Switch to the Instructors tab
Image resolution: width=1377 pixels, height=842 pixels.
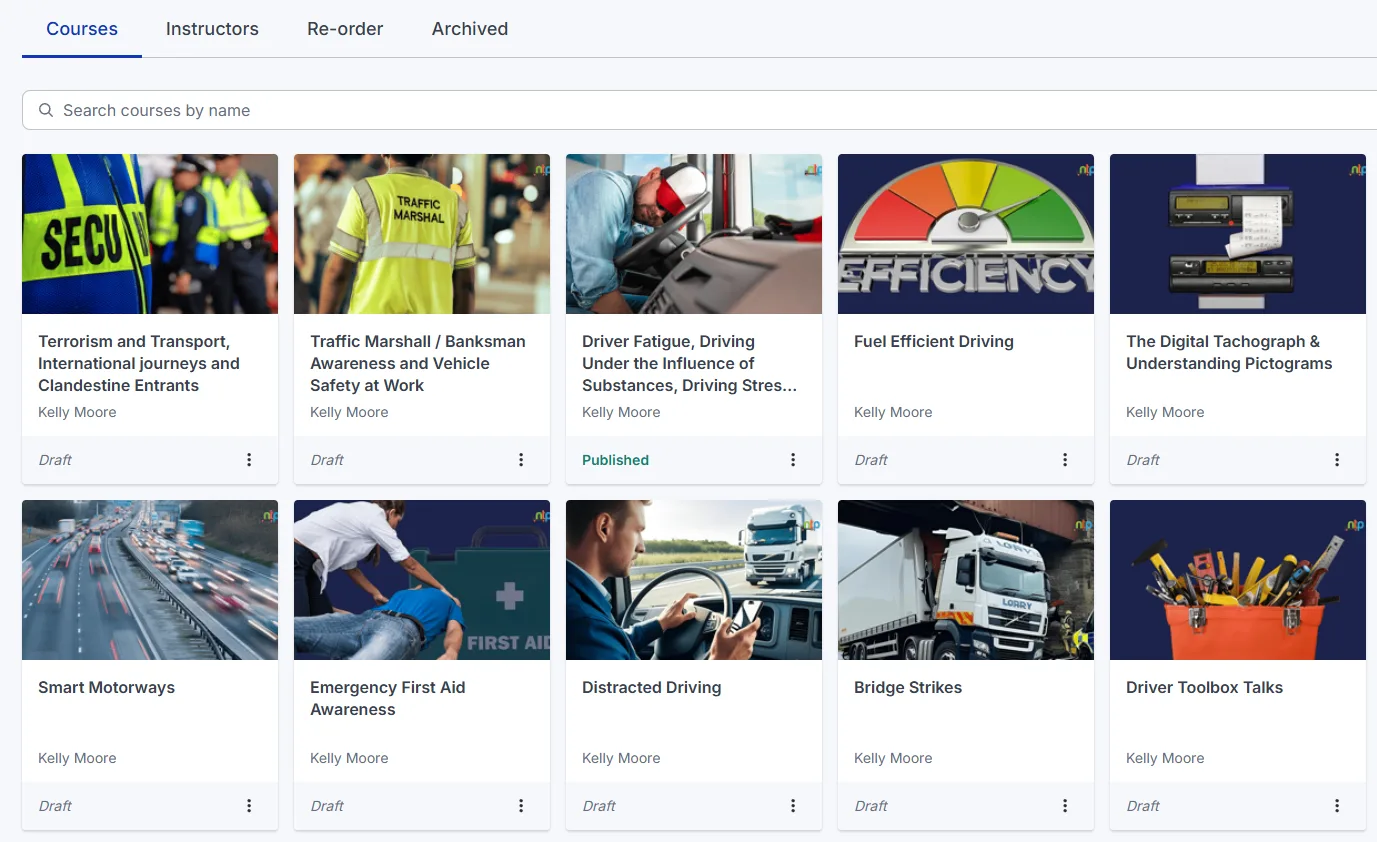[x=212, y=29]
